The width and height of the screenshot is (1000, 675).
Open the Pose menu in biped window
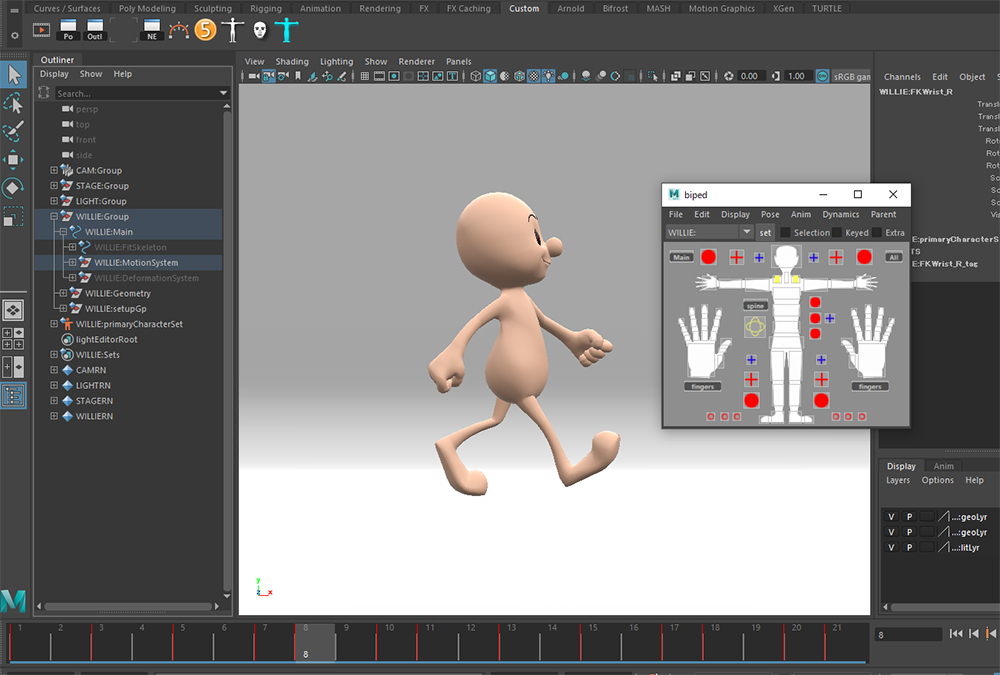click(769, 214)
